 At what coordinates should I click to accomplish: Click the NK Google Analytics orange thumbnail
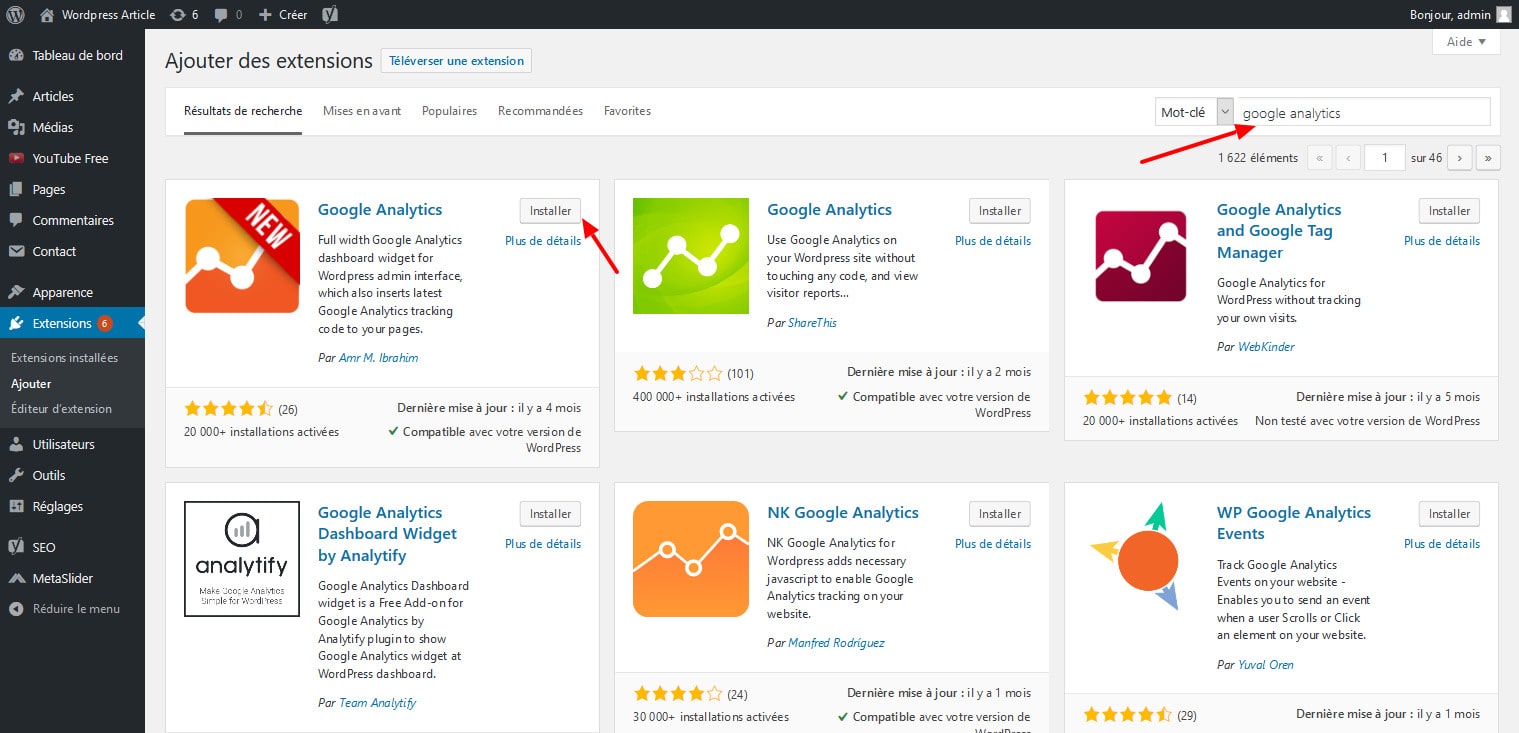coord(691,559)
